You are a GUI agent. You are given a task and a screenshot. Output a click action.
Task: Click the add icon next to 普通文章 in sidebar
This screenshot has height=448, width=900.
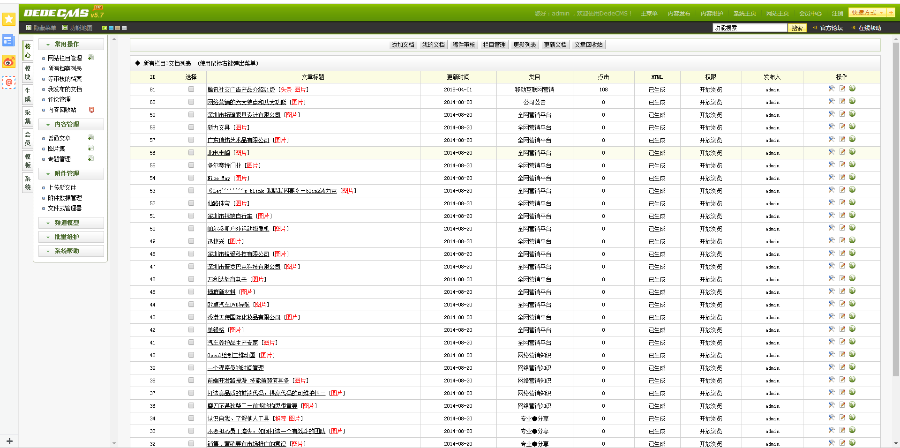(x=91, y=137)
